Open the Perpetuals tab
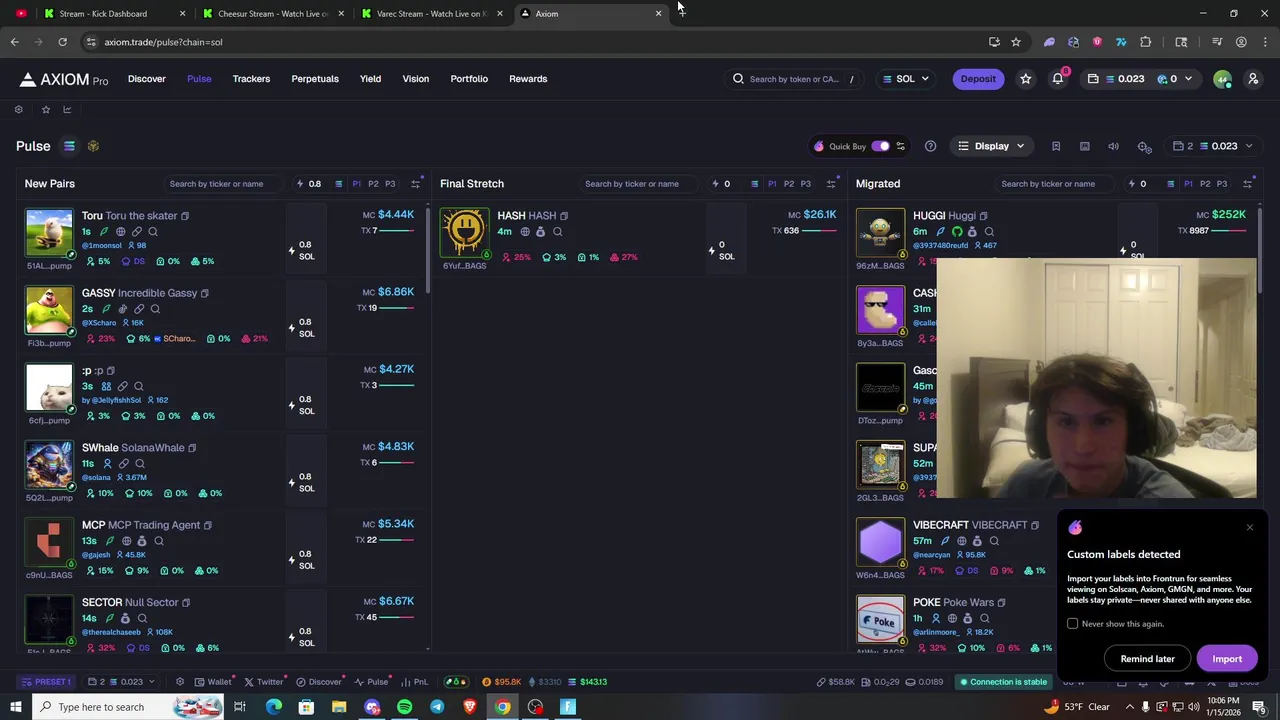Image resolution: width=1280 pixels, height=720 pixels. point(315,79)
